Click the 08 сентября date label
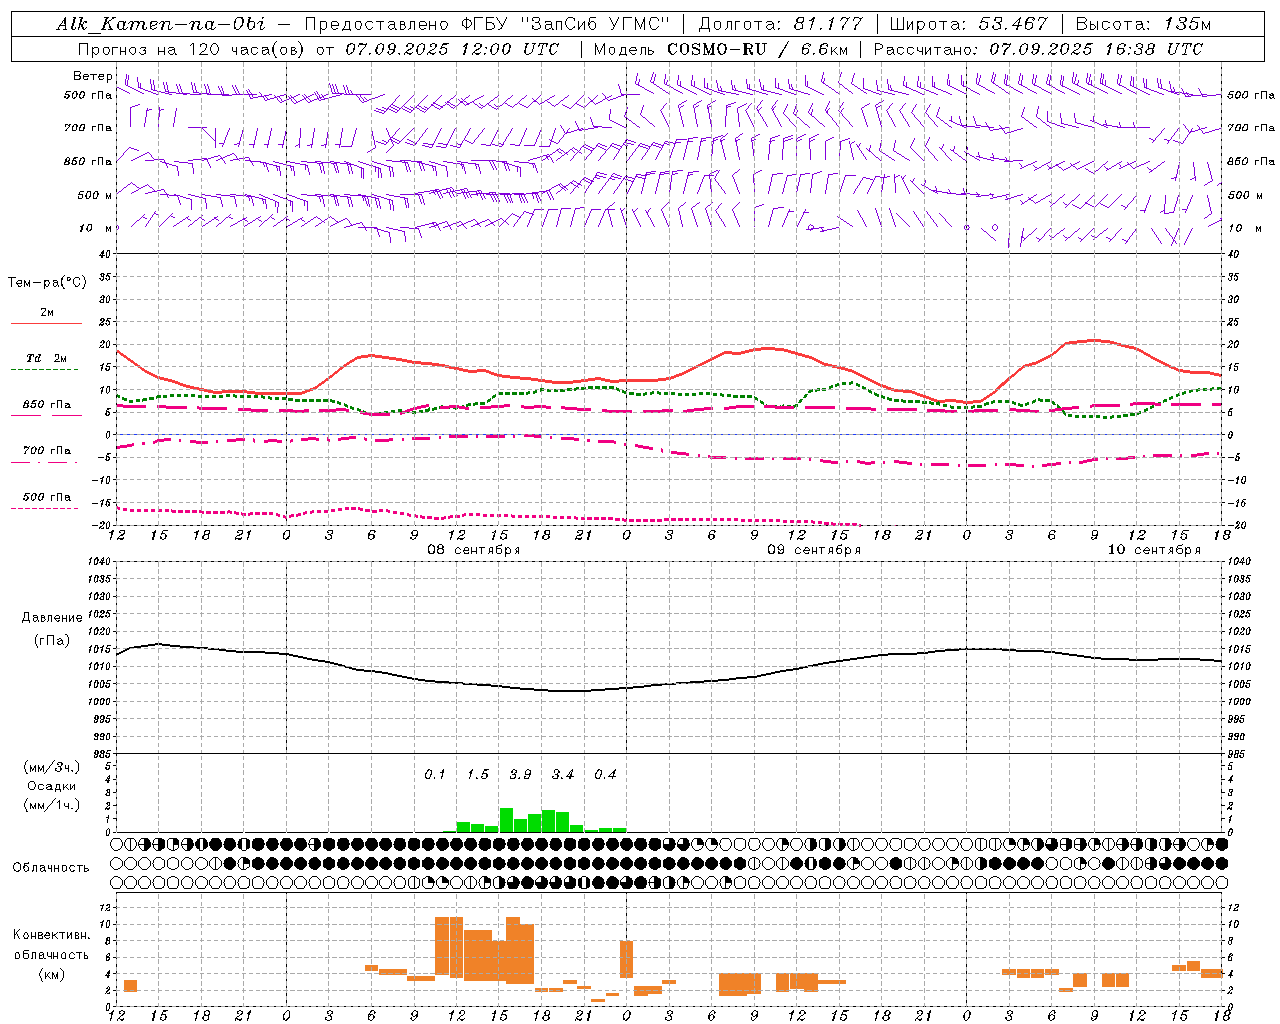This screenshot has width=1280, height=1024. 474,550
